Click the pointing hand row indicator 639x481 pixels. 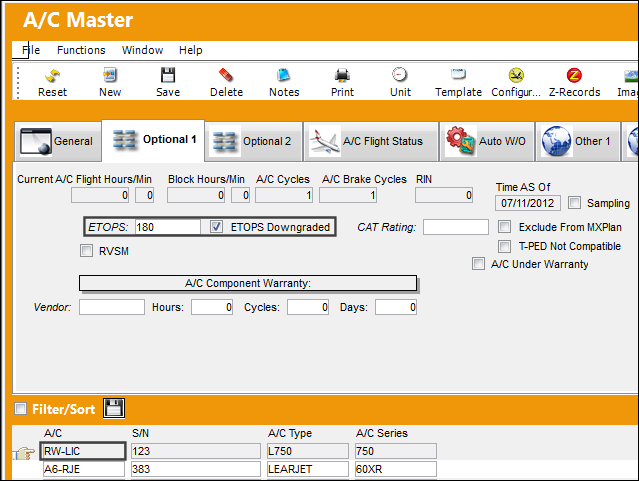coord(25,452)
